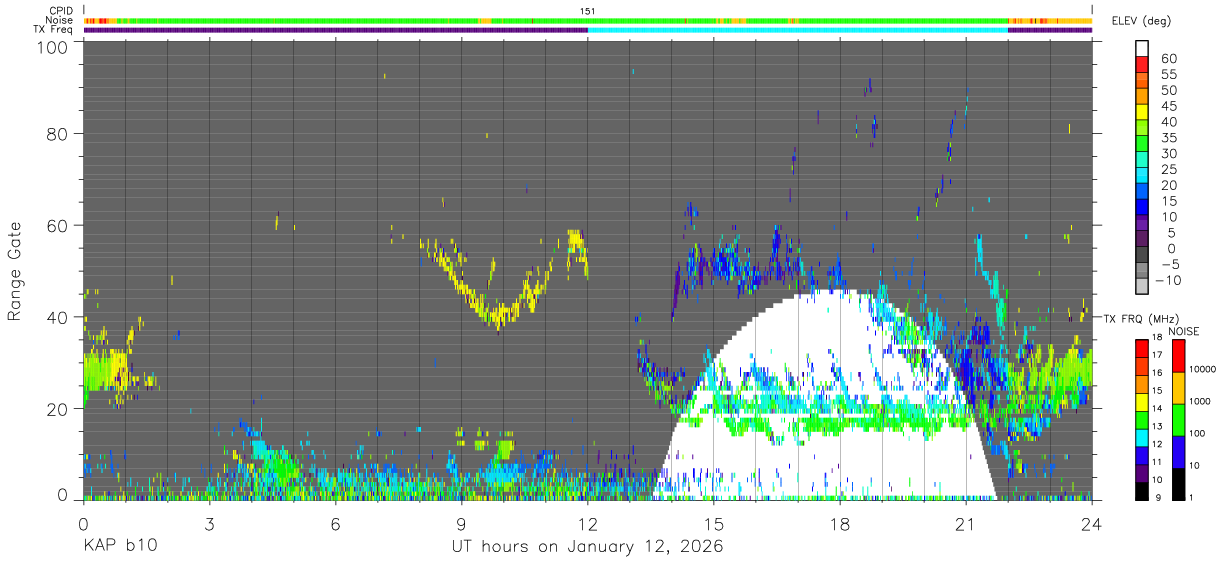Click the 'Range Gate' y-axis label

tap(15, 271)
